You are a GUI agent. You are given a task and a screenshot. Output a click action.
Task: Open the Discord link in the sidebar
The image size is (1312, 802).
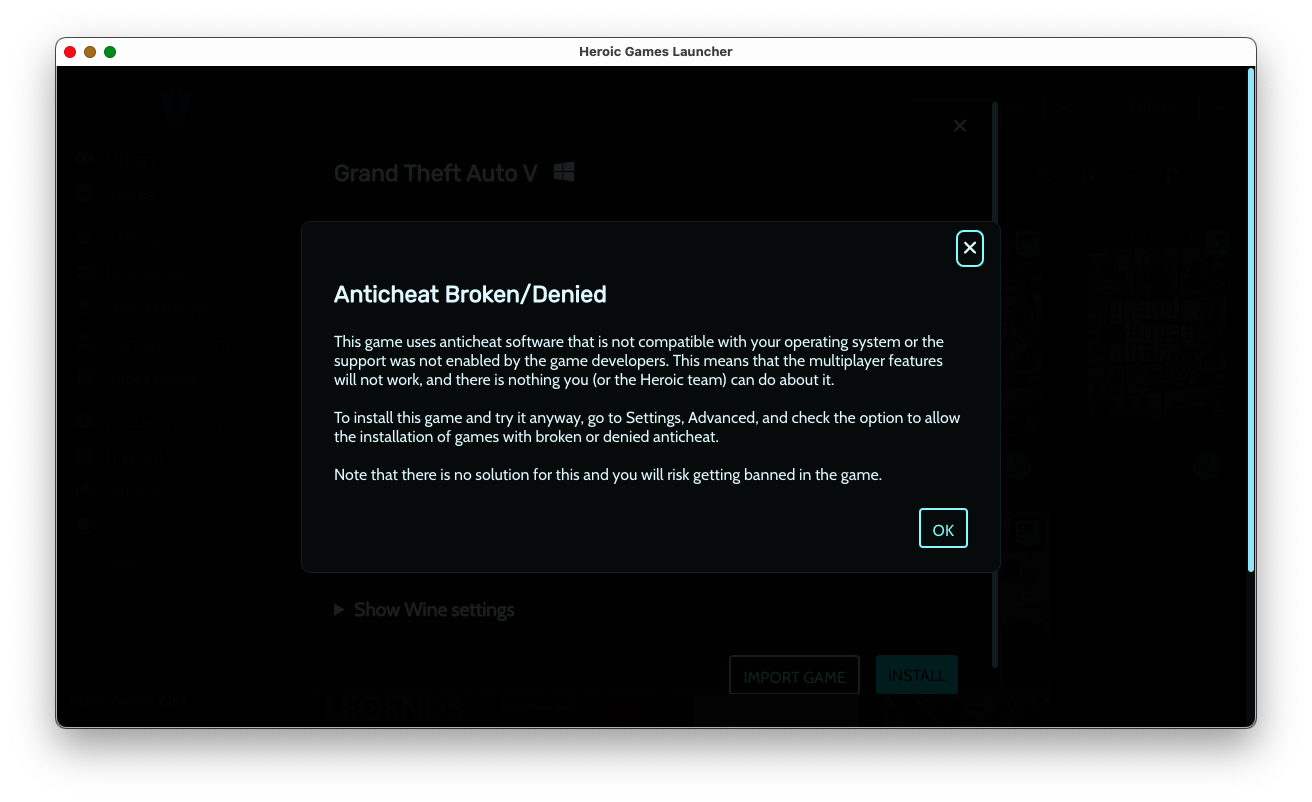pos(120,457)
